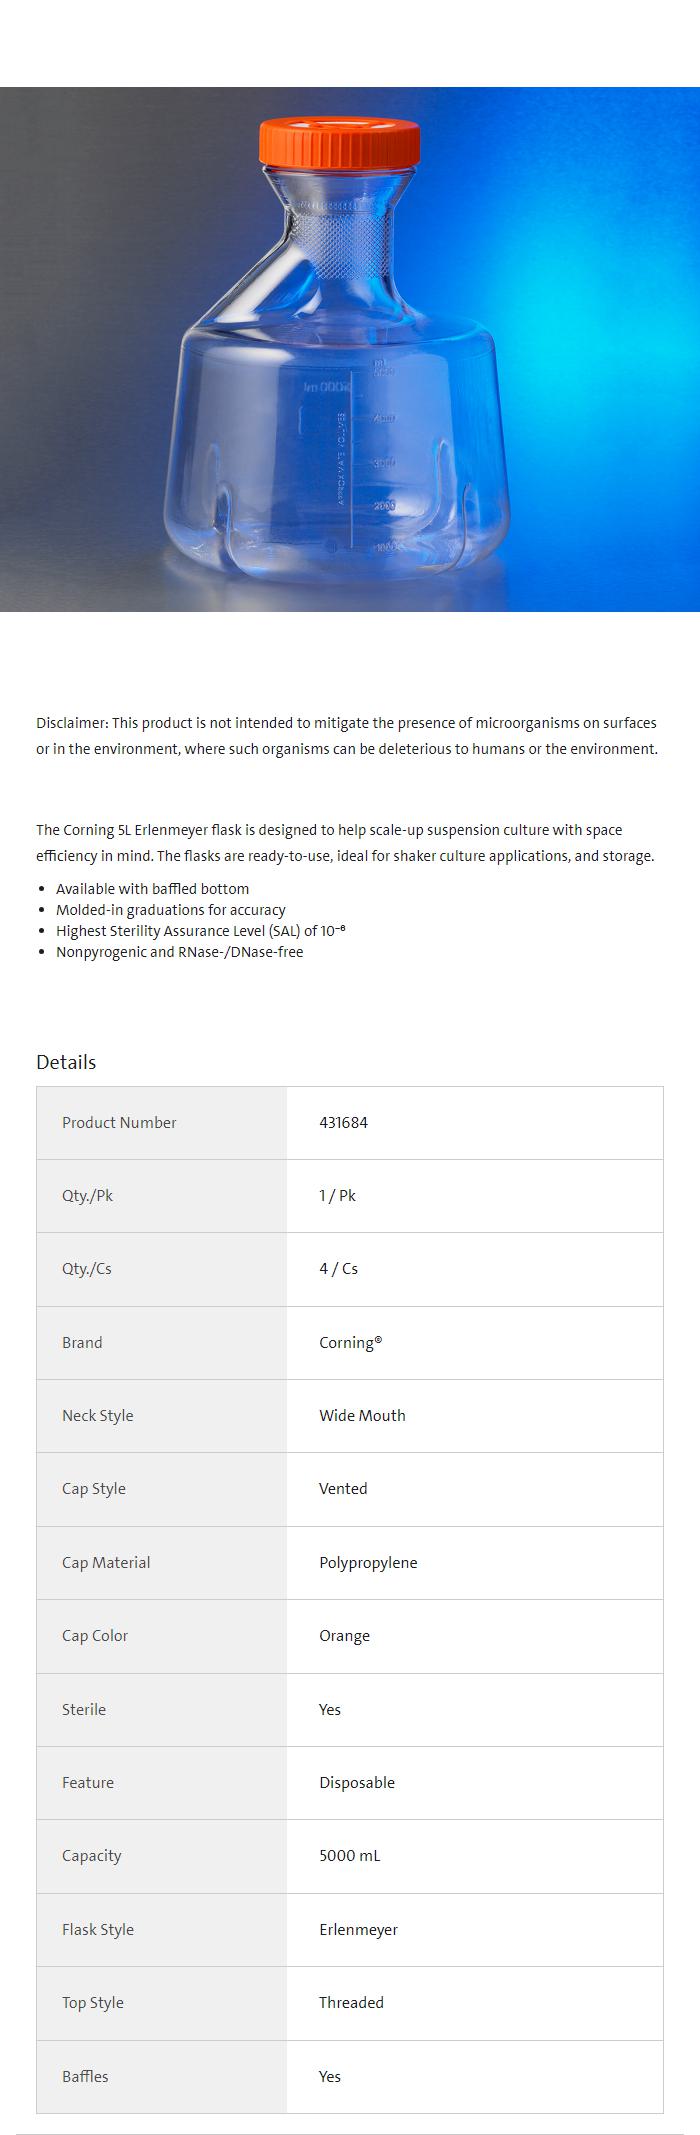The width and height of the screenshot is (700, 2135).
Task: Click the orange cap in the flask photo
Action: click(339, 141)
